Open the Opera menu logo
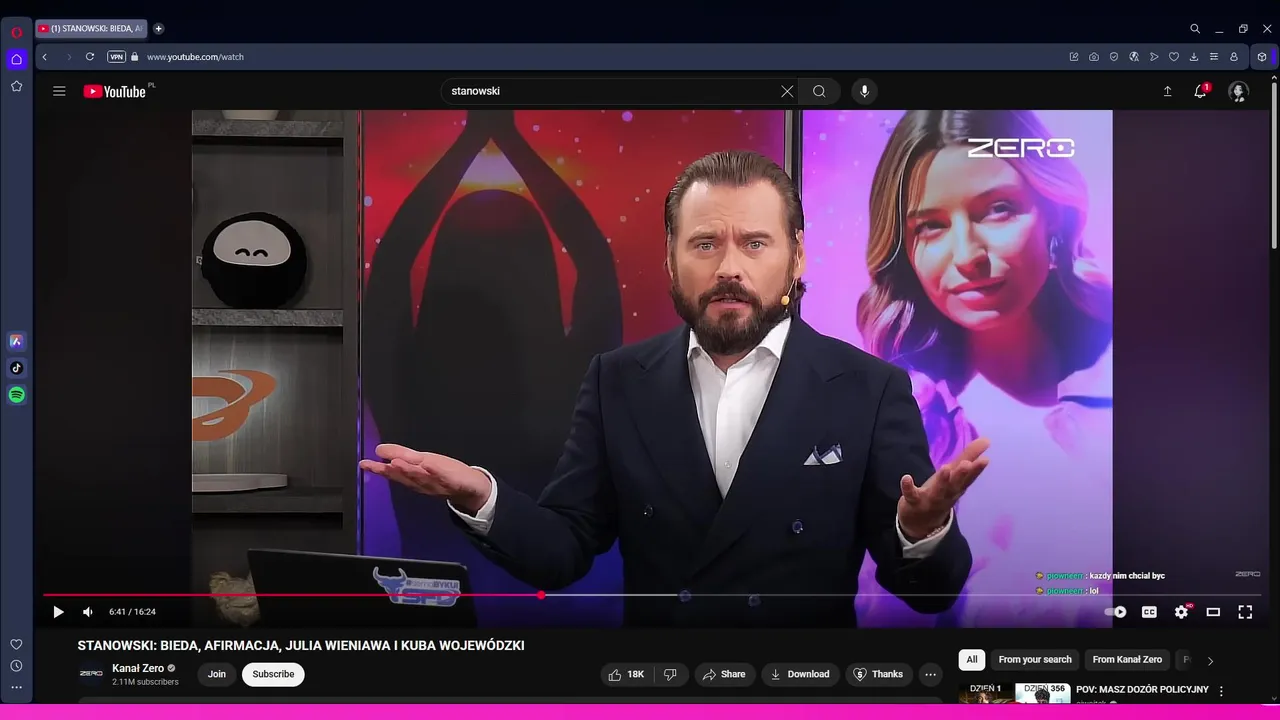This screenshot has width=1280, height=720. [16, 32]
